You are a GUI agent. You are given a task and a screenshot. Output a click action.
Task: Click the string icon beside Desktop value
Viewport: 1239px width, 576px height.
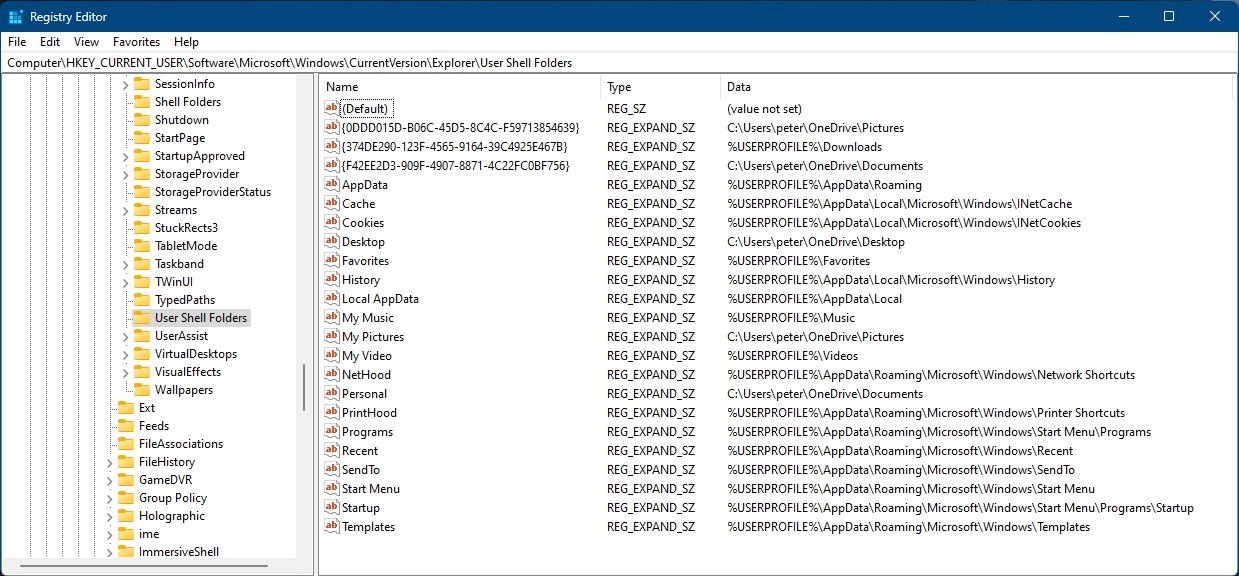(332, 241)
